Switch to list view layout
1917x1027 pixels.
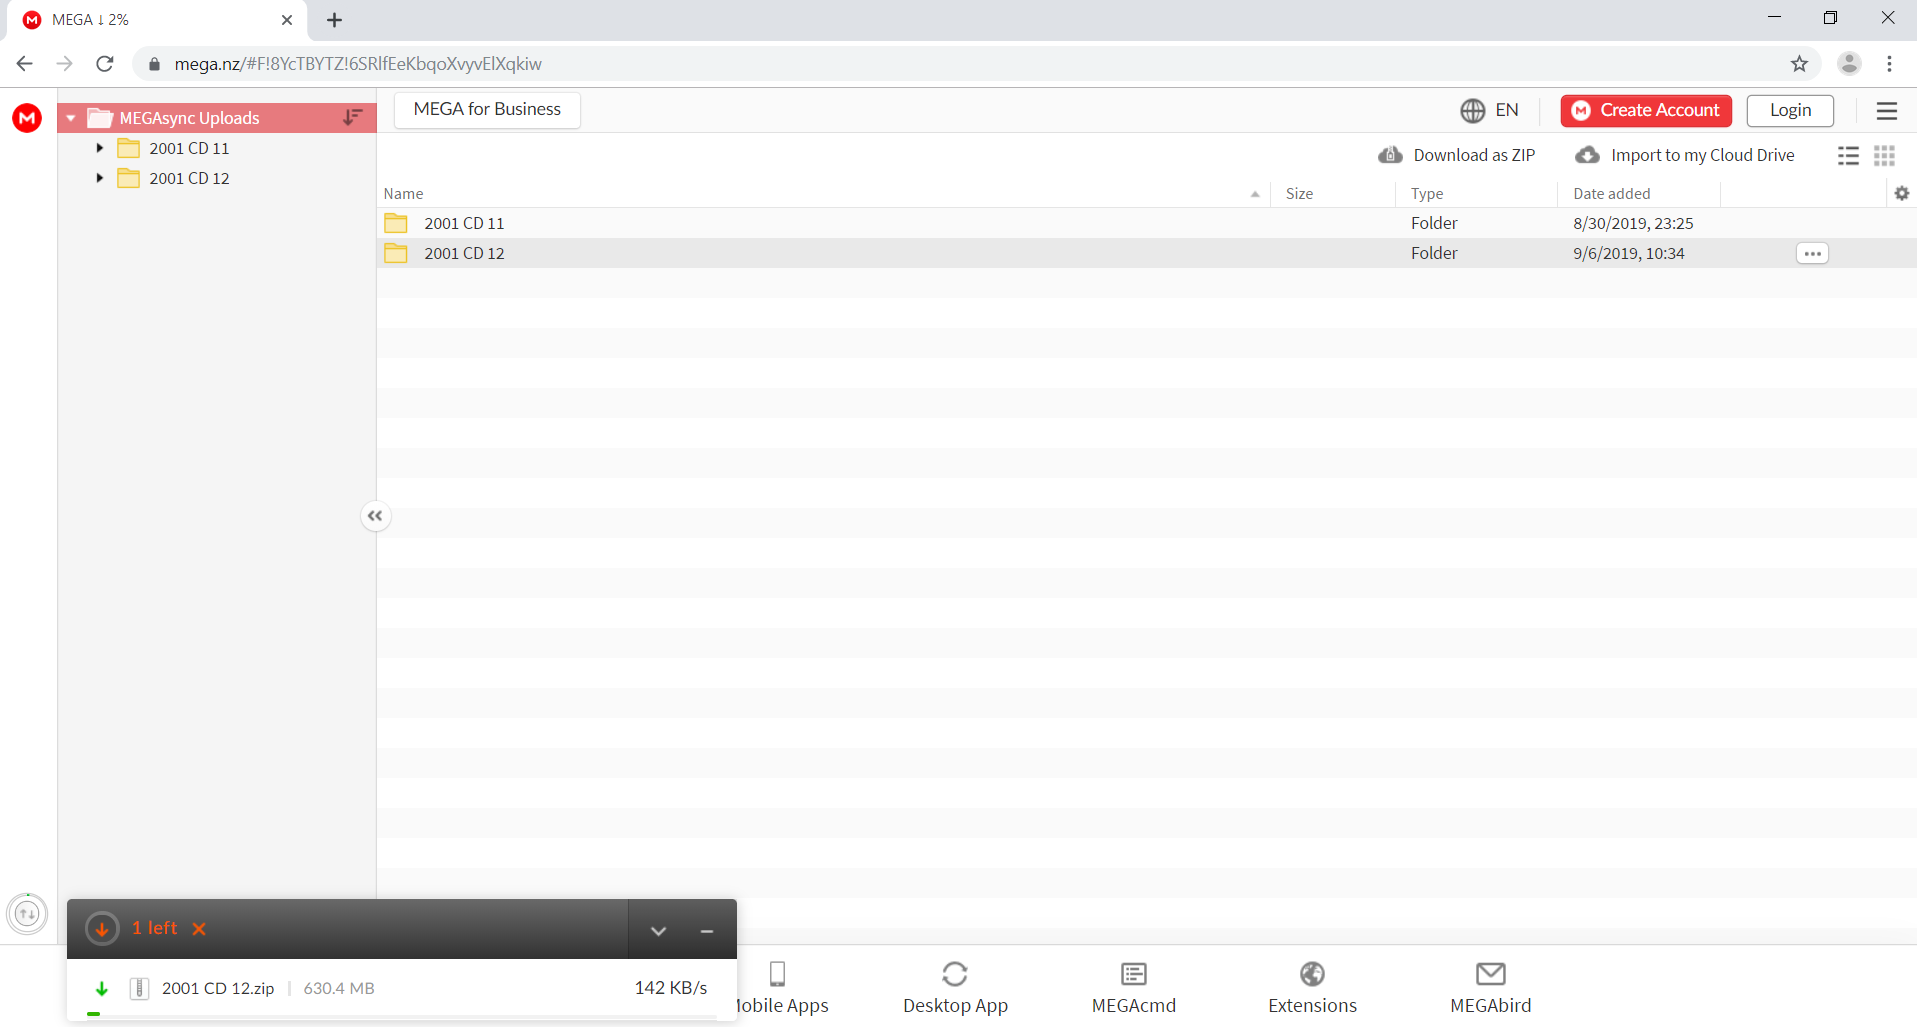point(1848,155)
